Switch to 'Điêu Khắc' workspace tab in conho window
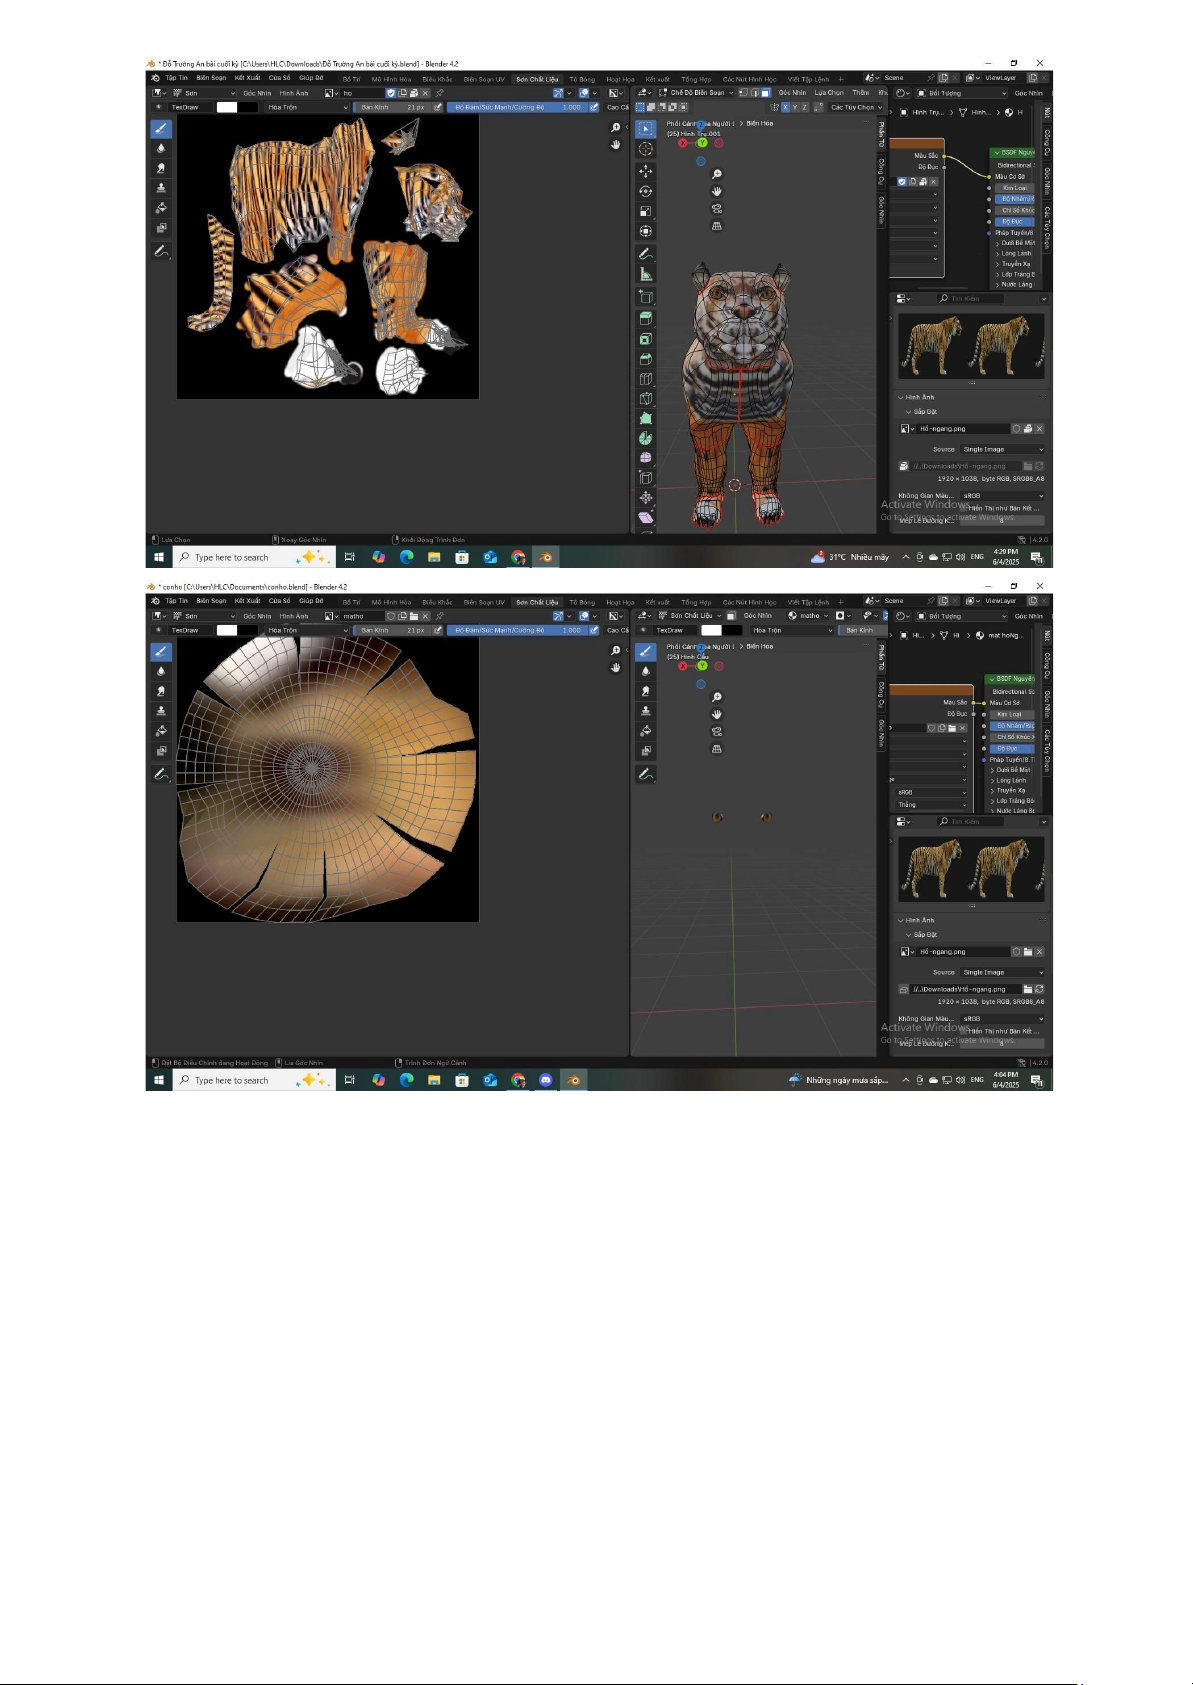 click(x=437, y=602)
